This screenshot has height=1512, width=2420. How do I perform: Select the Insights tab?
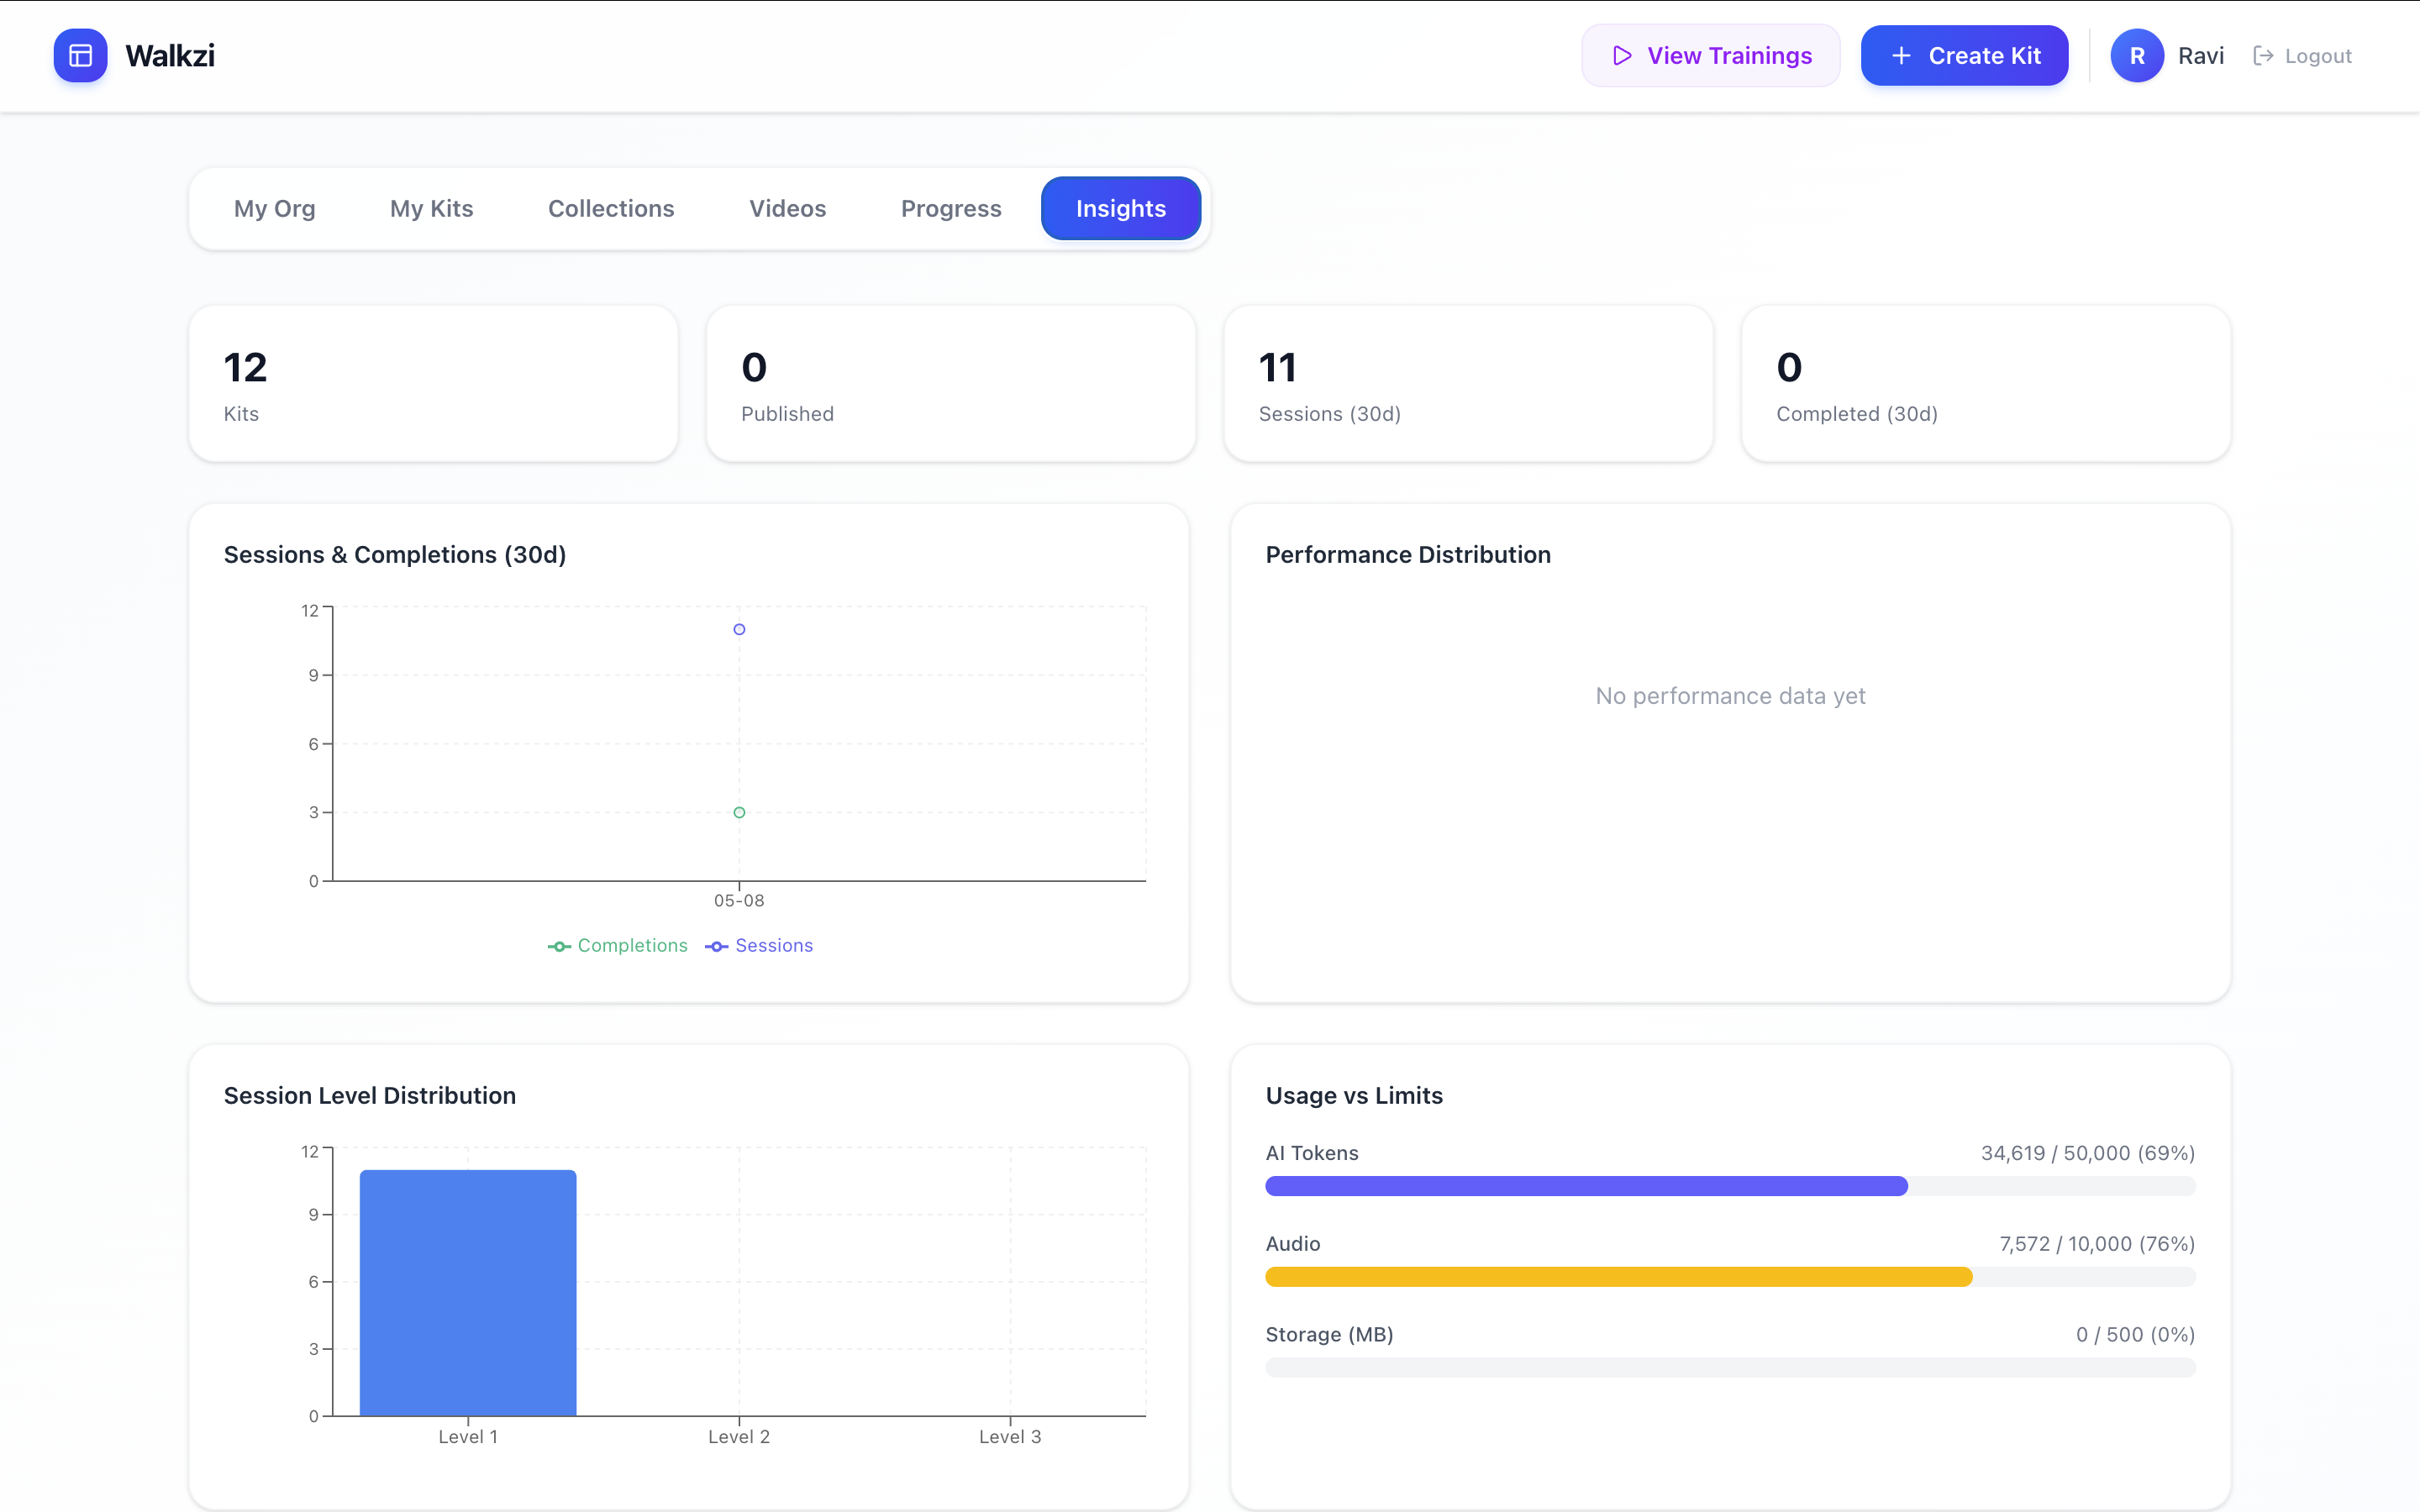click(1121, 208)
